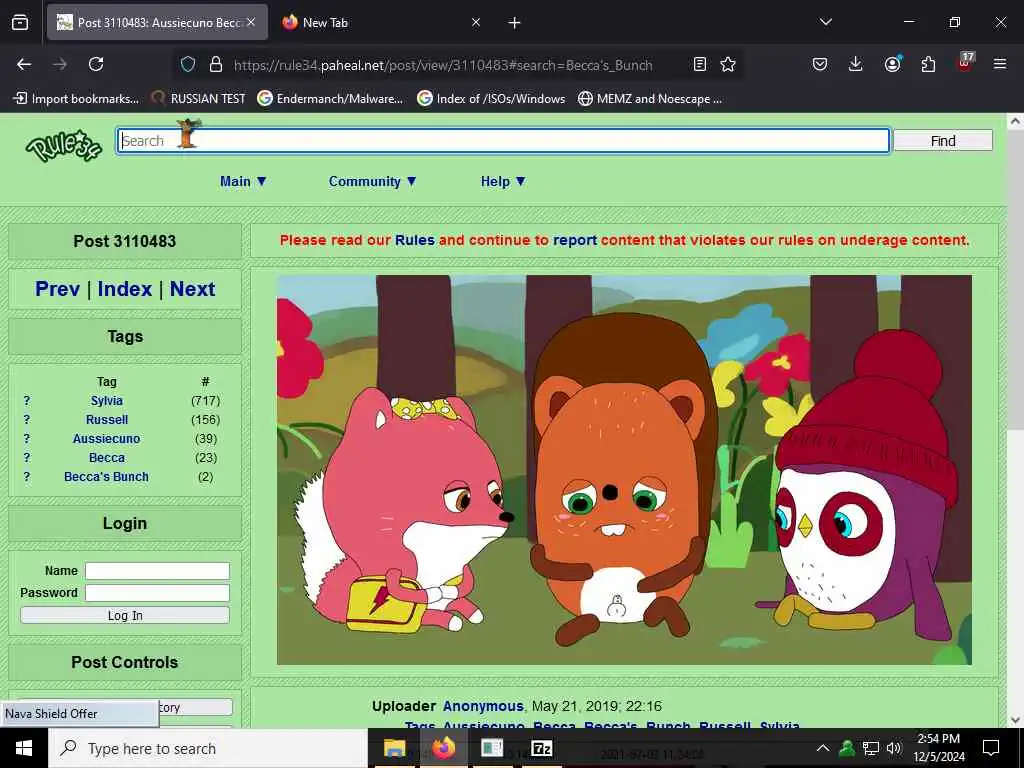Open File Explorer from the taskbar
The image size is (1024, 768).
[394, 748]
